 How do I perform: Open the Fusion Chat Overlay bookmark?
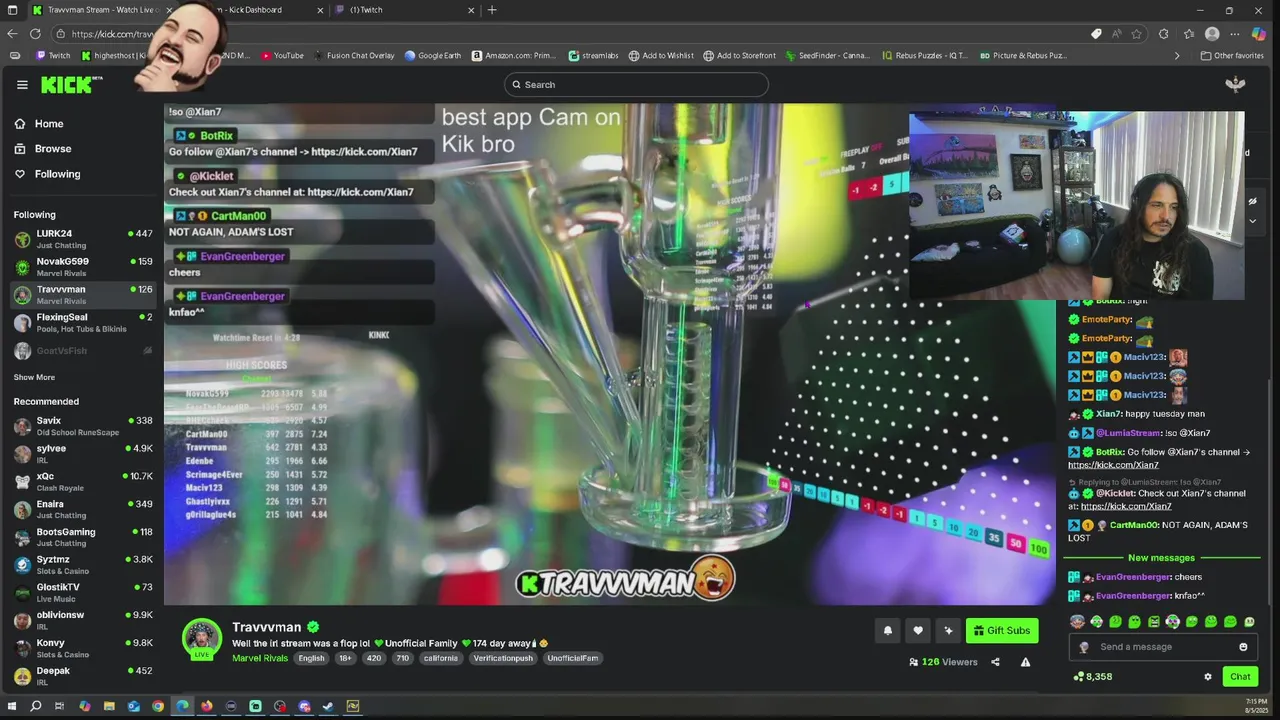pos(354,56)
